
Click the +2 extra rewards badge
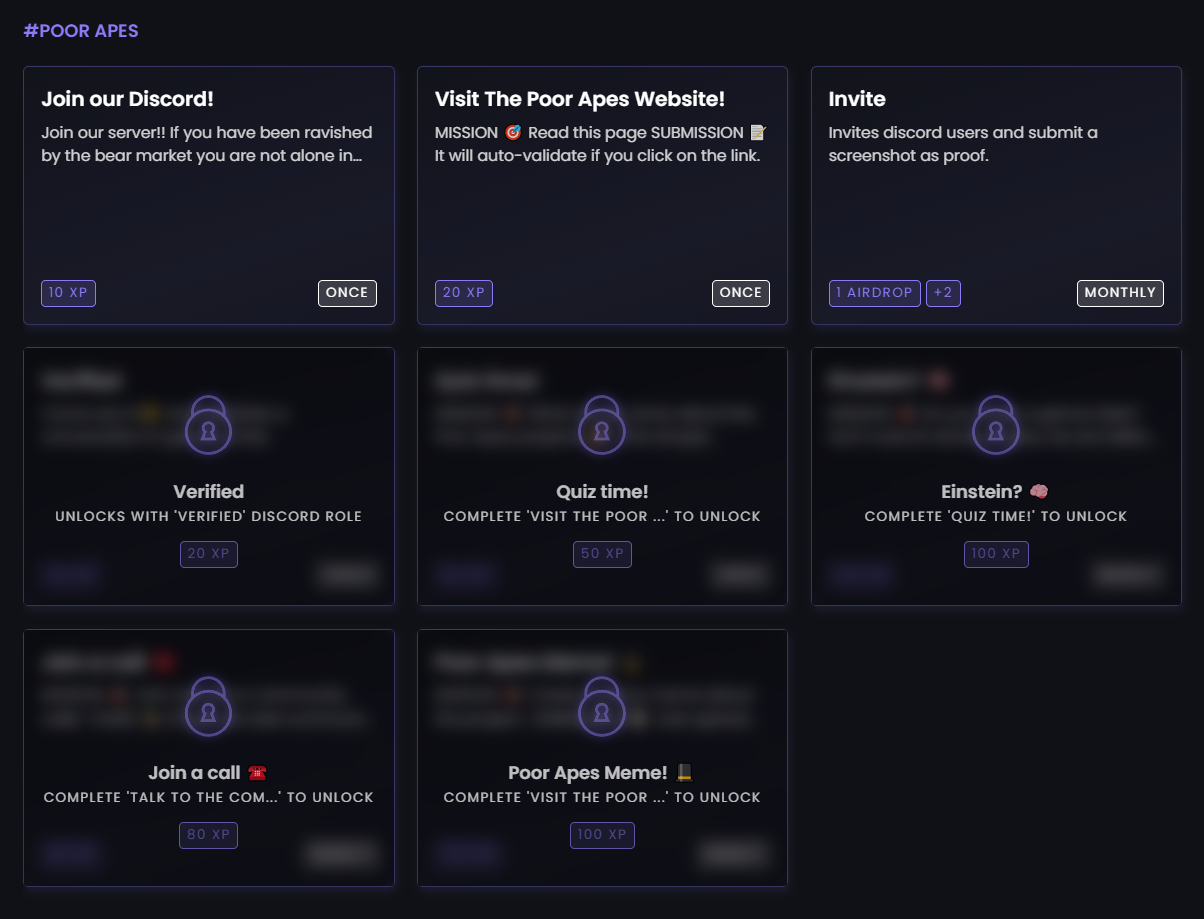click(943, 293)
